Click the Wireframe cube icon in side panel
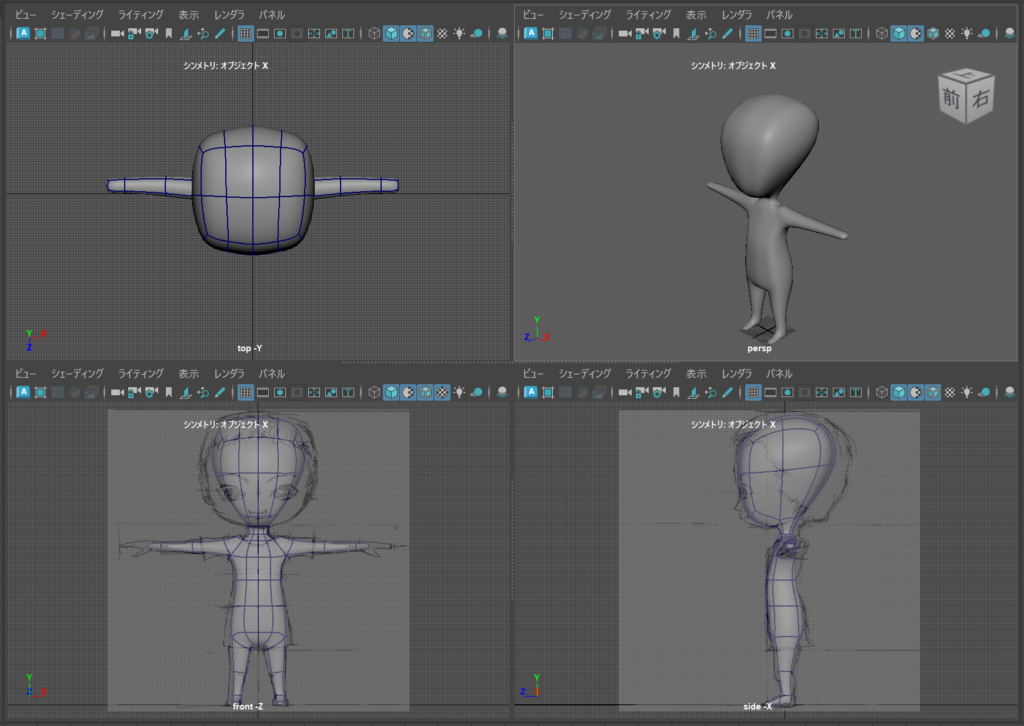 881,392
